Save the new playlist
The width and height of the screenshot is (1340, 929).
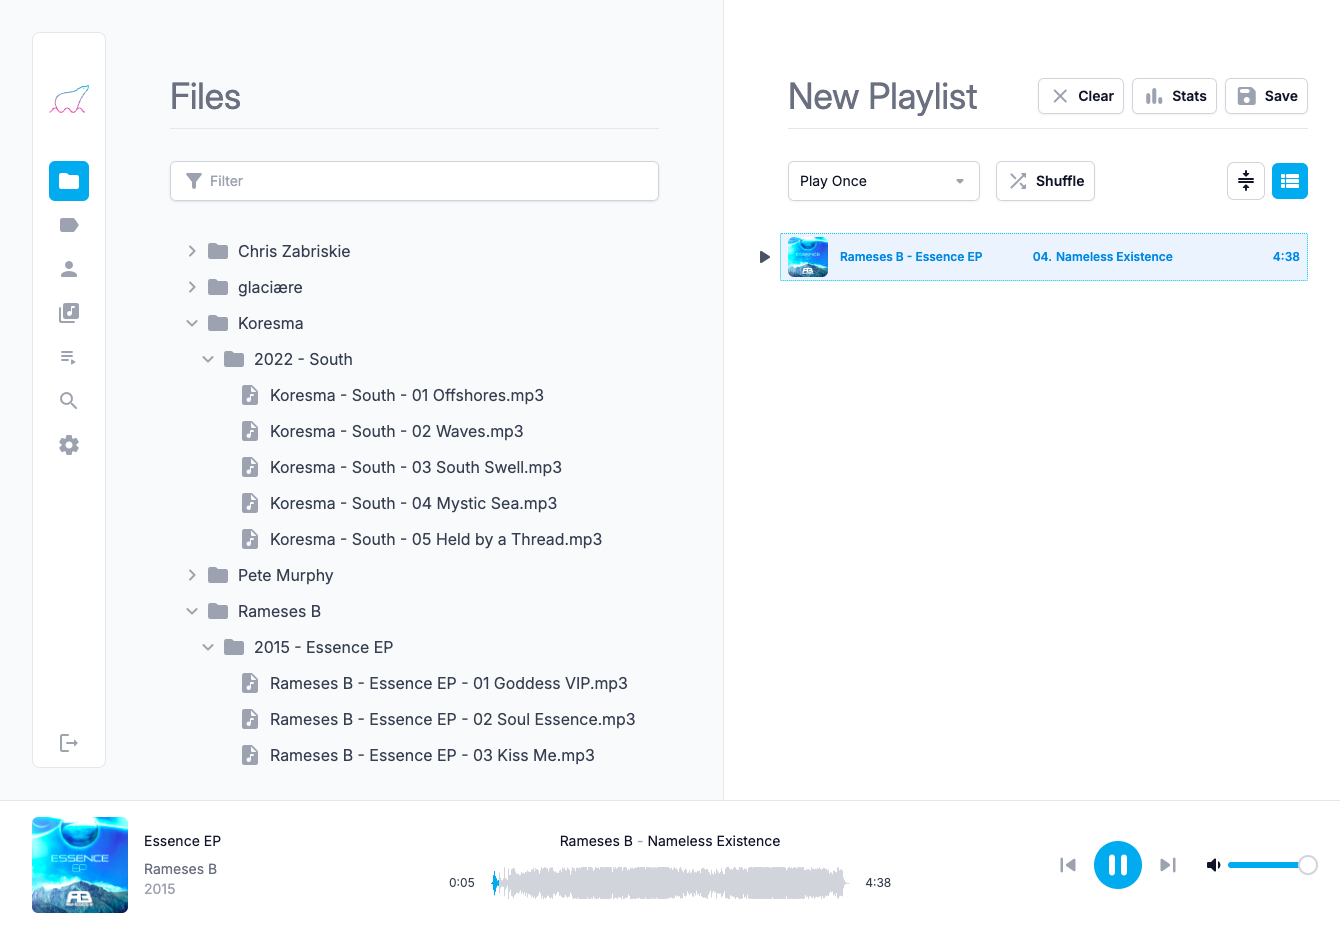(x=1266, y=96)
